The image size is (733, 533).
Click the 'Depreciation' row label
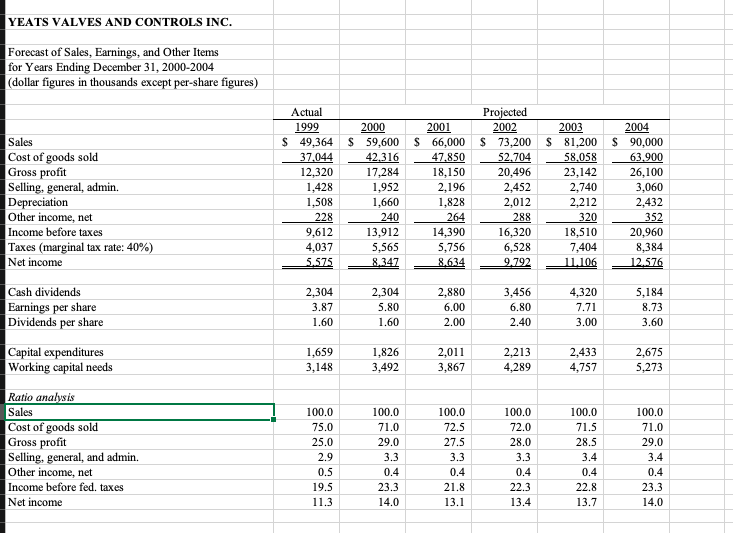38,202
